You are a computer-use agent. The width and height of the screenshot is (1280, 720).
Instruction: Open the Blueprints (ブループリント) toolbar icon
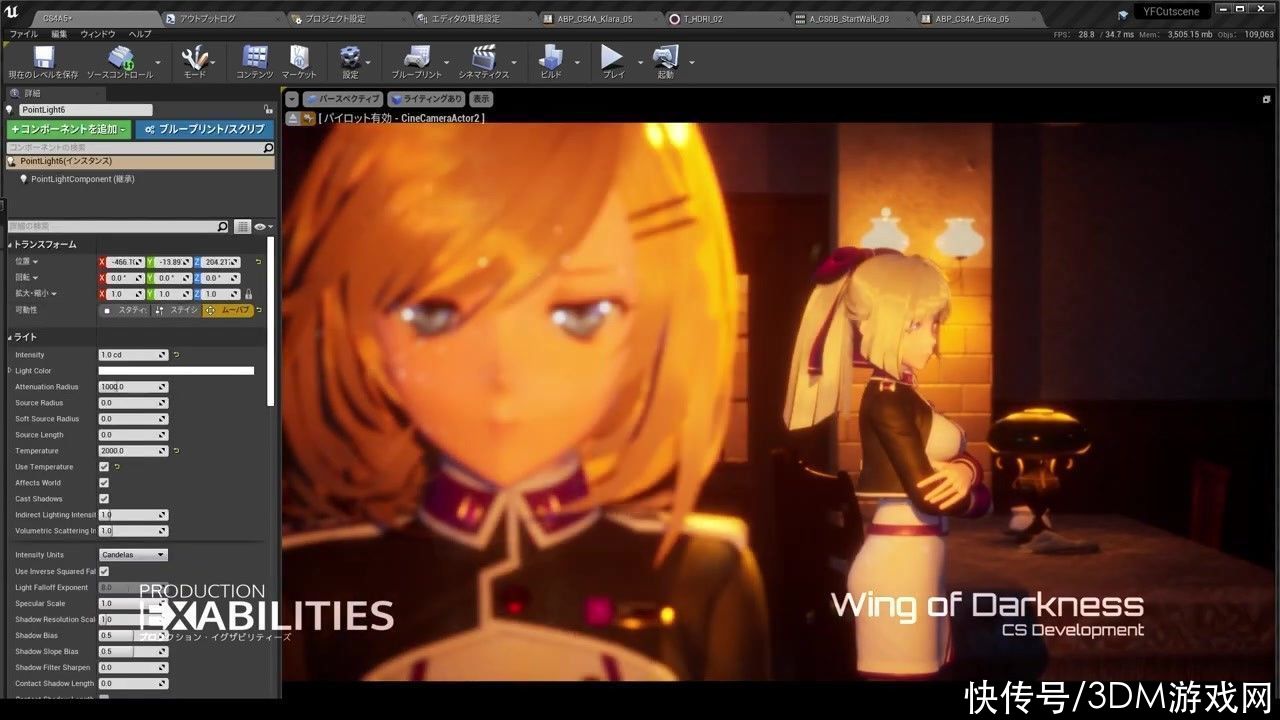[x=416, y=57]
